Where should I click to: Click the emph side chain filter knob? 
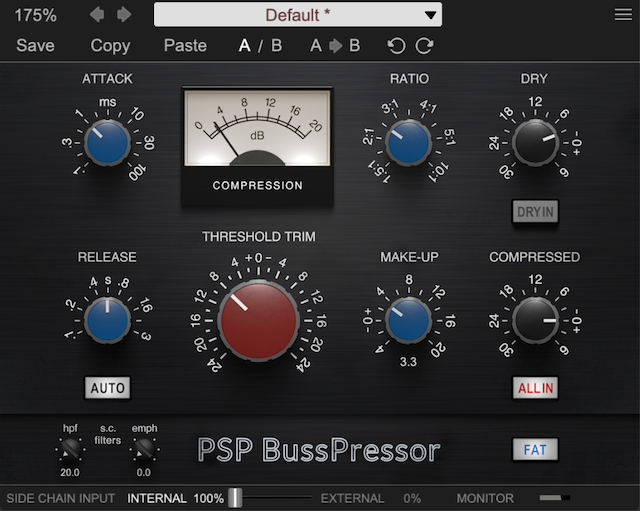click(144, 449)
